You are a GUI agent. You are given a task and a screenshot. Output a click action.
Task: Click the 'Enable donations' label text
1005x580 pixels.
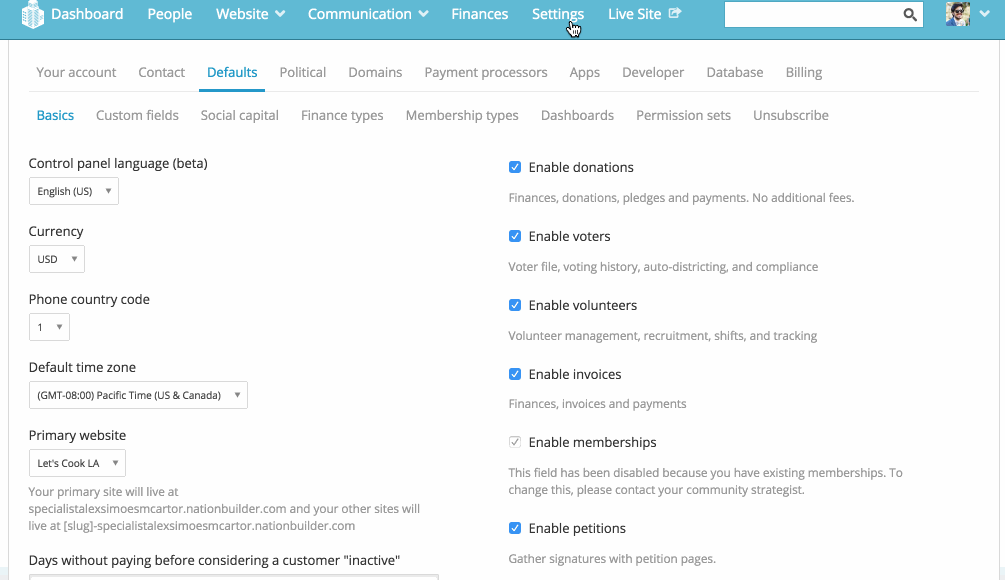[581, 167]
